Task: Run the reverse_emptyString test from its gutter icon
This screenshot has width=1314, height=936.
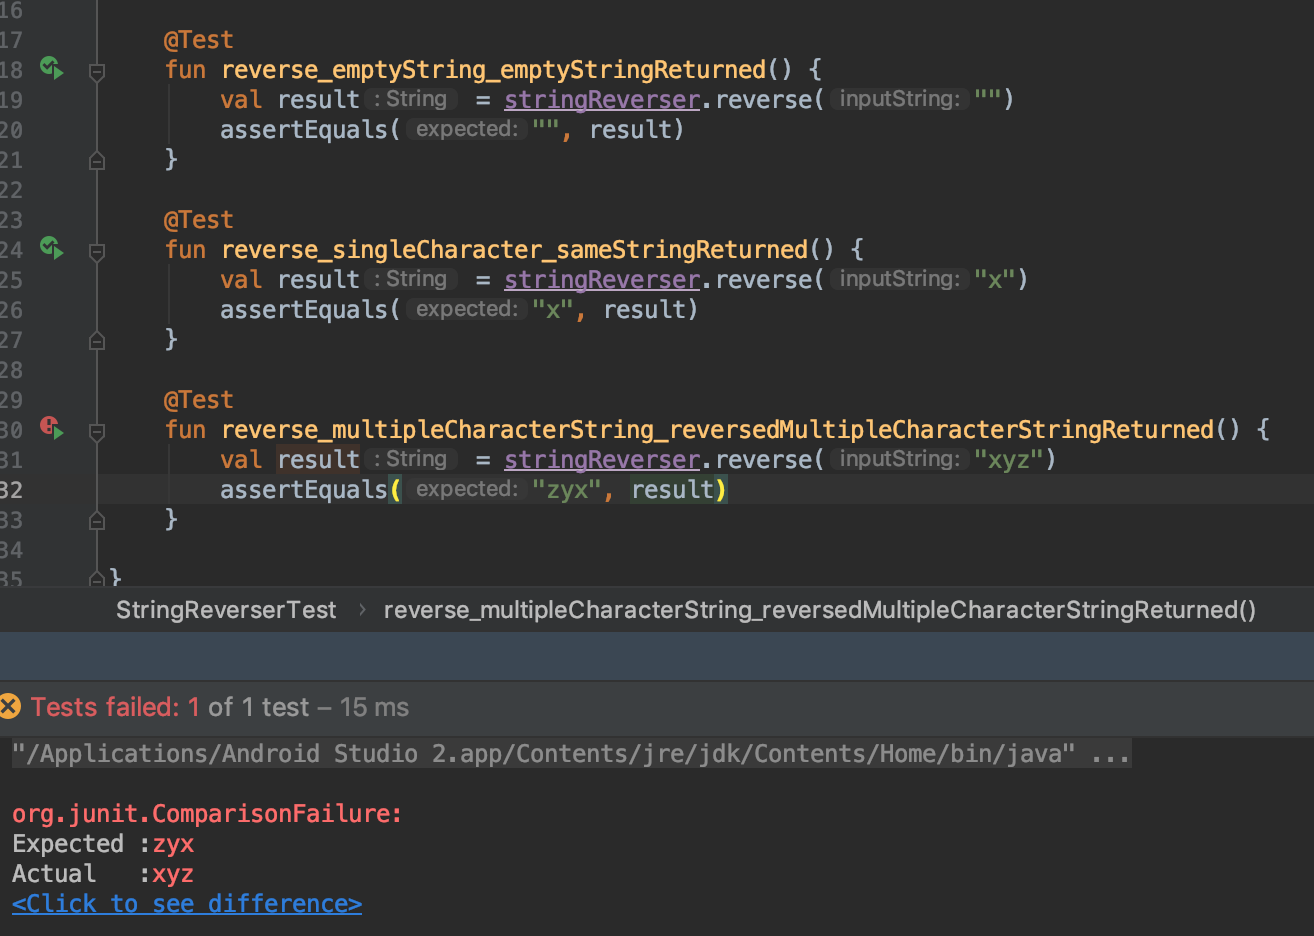Action: 50,69
